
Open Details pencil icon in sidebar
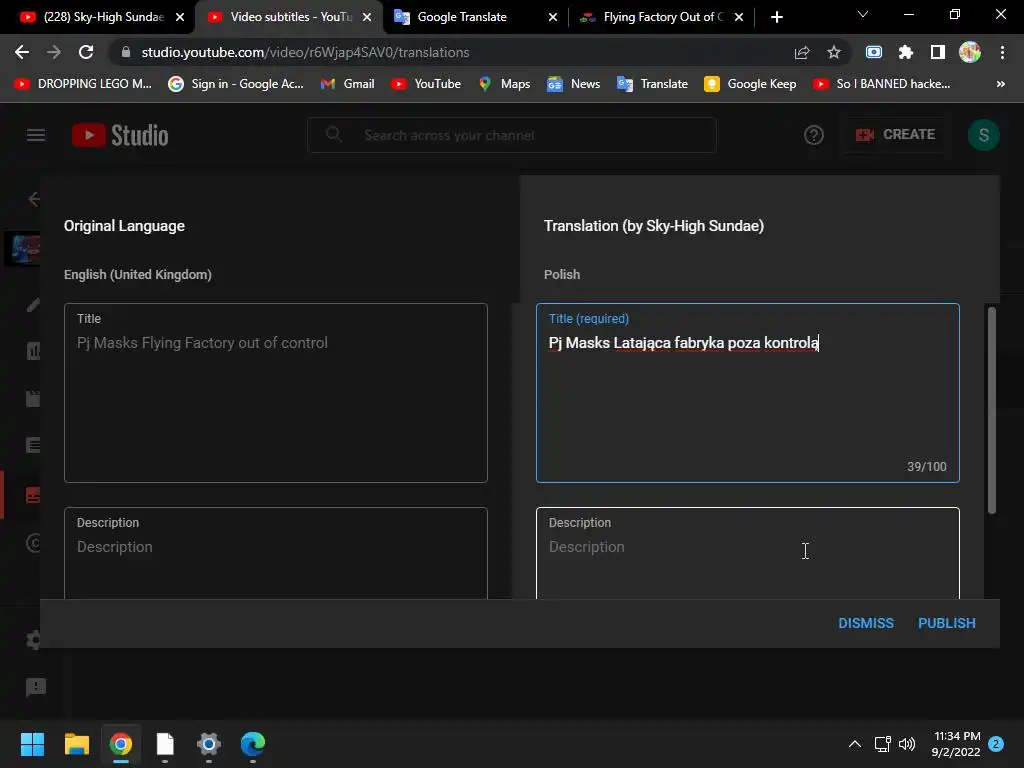33,304
